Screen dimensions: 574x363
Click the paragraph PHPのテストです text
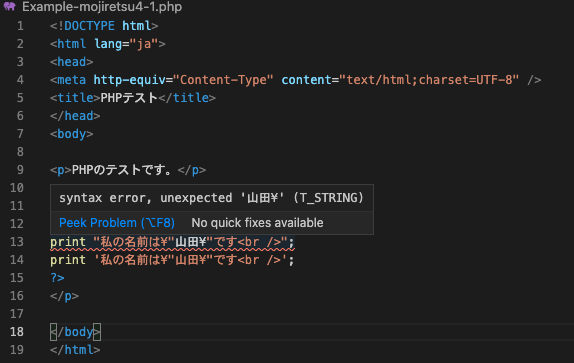pyautogui.click(x=128, y=170)
